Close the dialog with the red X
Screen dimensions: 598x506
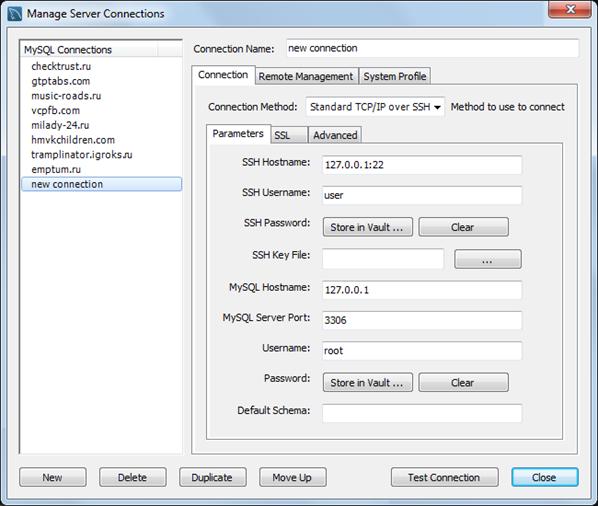coord(570,9)
